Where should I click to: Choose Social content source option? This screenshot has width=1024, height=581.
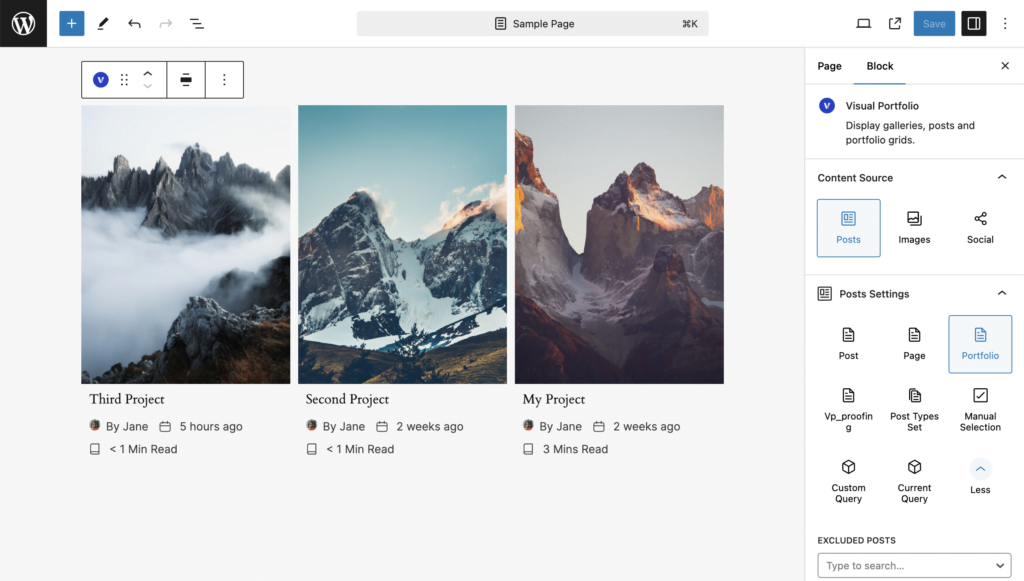[980, 227]
